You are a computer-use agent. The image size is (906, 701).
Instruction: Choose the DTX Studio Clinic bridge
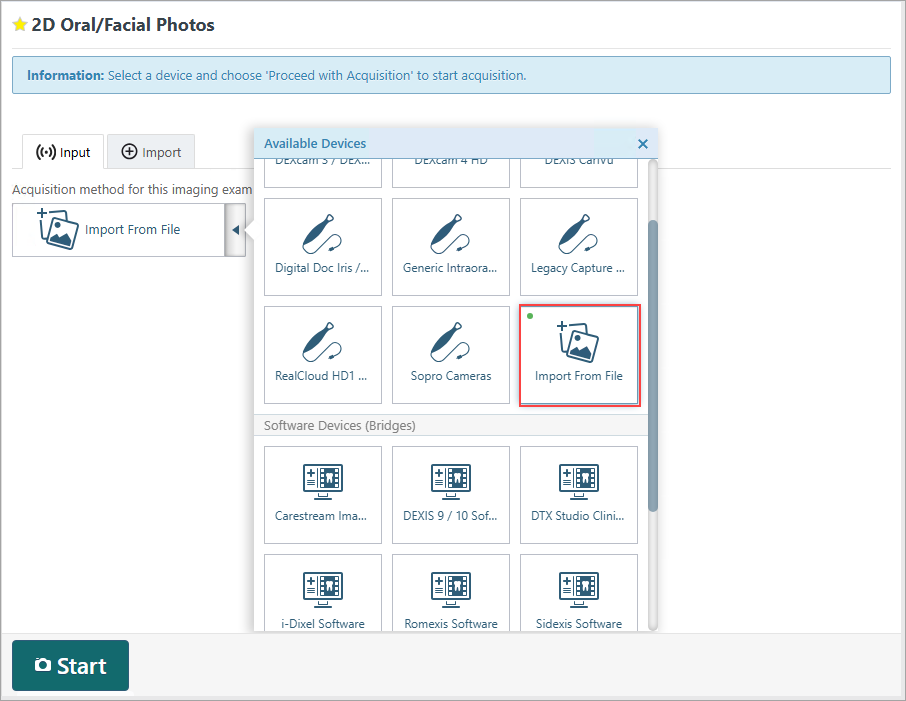pos(578,494)
